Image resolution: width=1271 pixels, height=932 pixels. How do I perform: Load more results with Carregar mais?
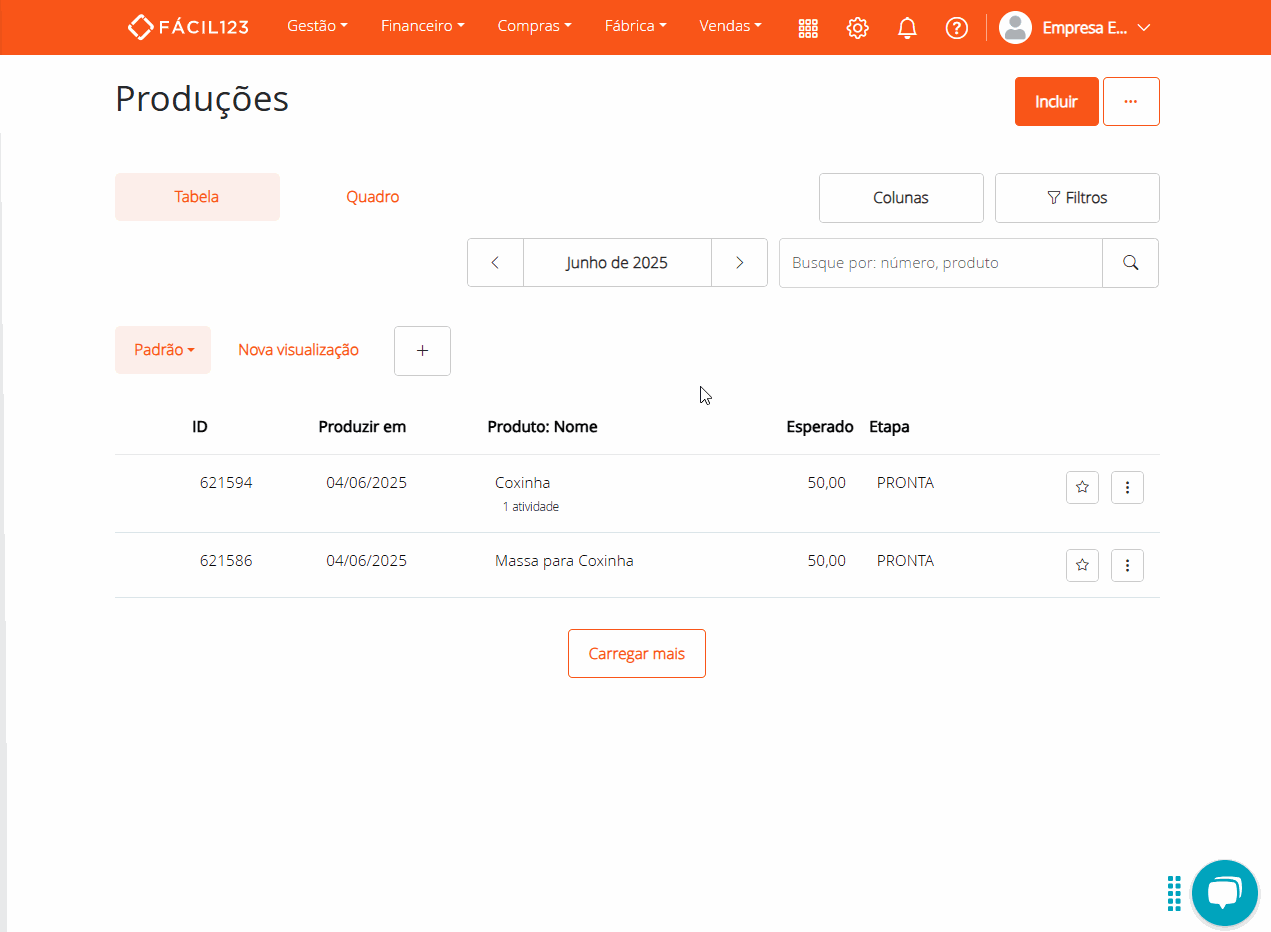(636, 653)
